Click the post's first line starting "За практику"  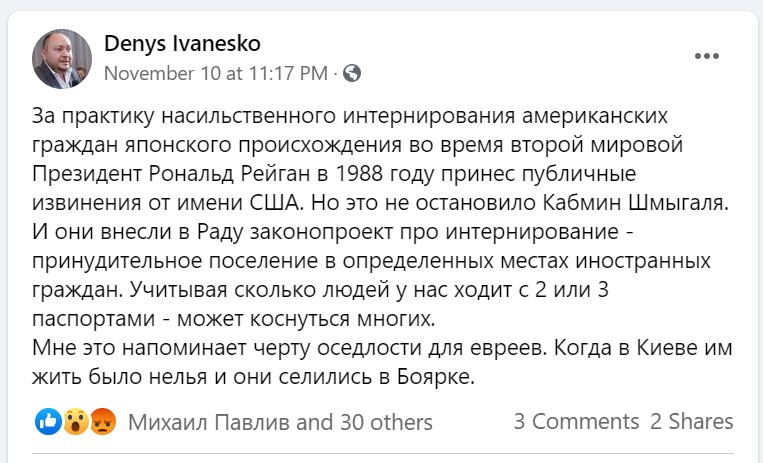point(350,111)
